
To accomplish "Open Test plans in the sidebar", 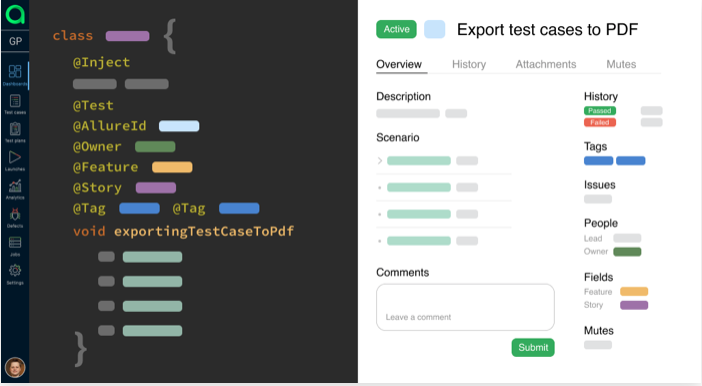I will click(x=15, y=132).
